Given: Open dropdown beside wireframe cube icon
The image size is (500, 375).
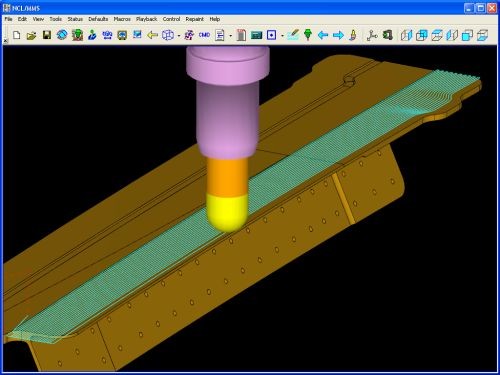Looking at the screenshot, I should pyautogui.click(x=179, y=35).
